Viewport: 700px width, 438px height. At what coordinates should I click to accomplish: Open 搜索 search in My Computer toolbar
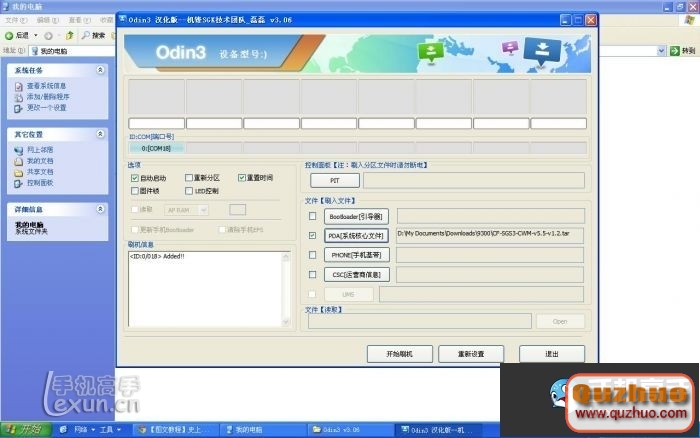point(93,35)
